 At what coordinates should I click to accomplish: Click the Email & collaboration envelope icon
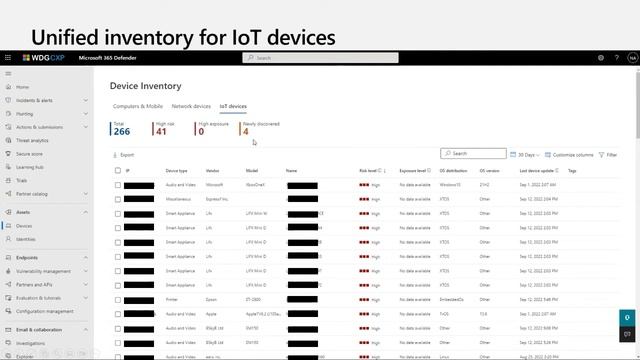[x=8, y=330]
